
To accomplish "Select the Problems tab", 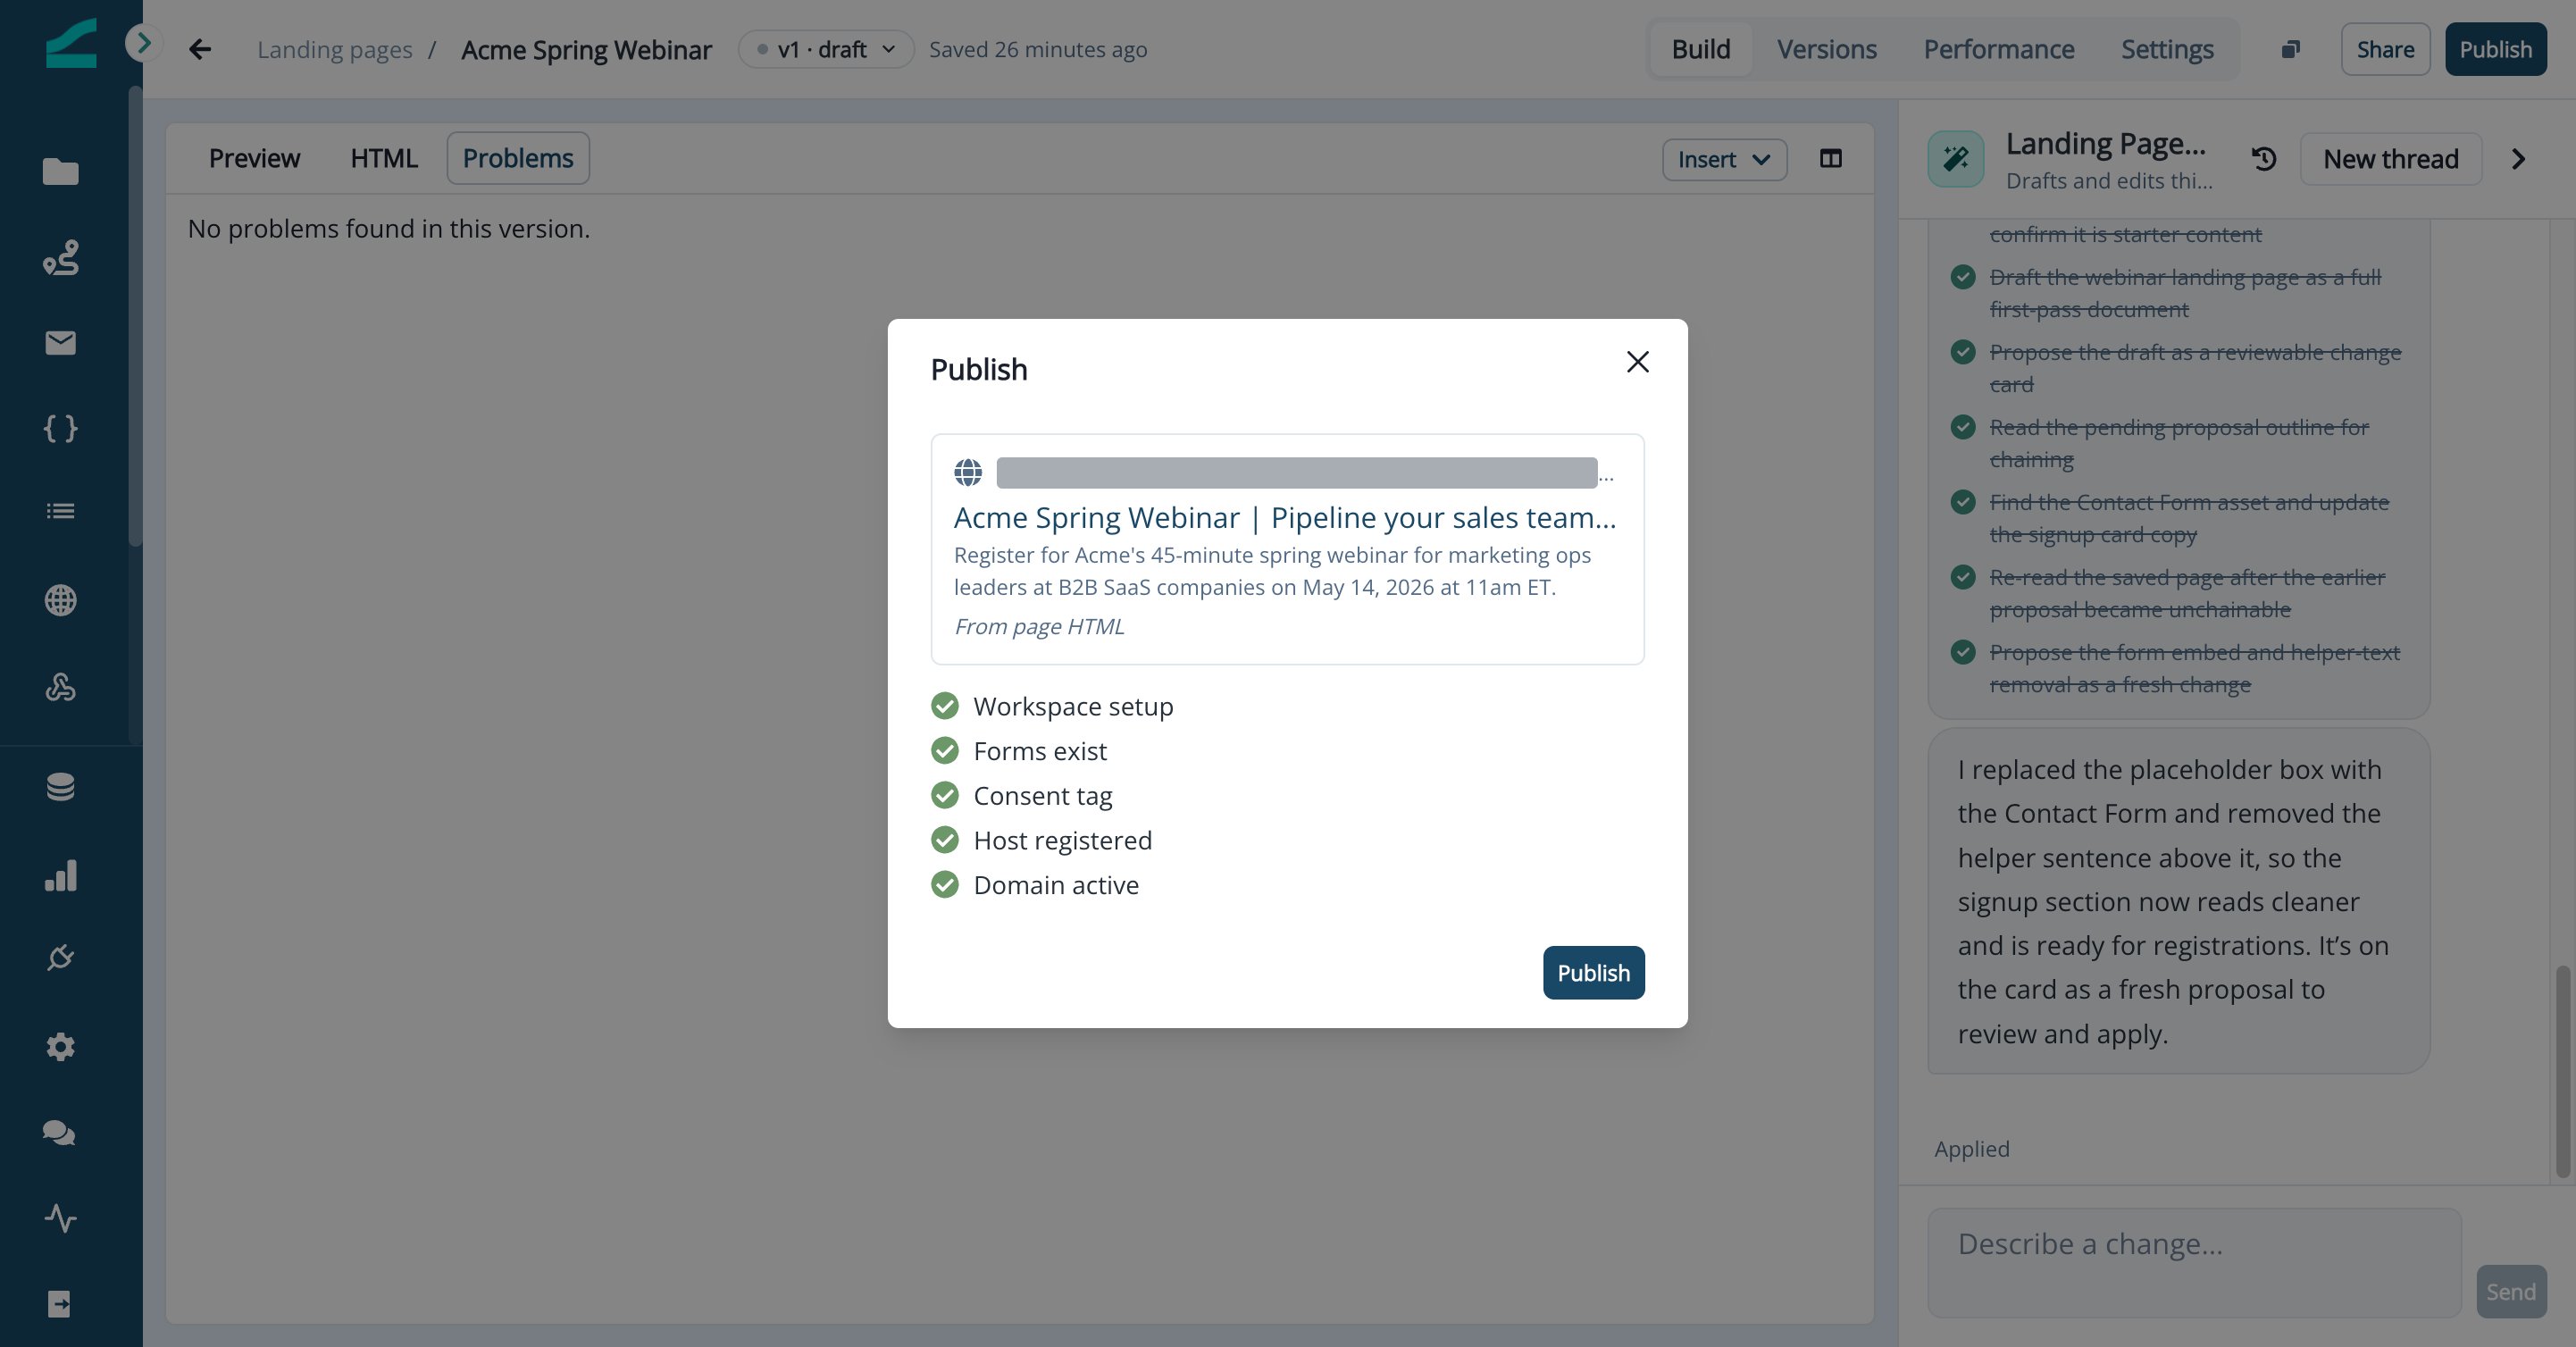I will click(x=518, y=158).
